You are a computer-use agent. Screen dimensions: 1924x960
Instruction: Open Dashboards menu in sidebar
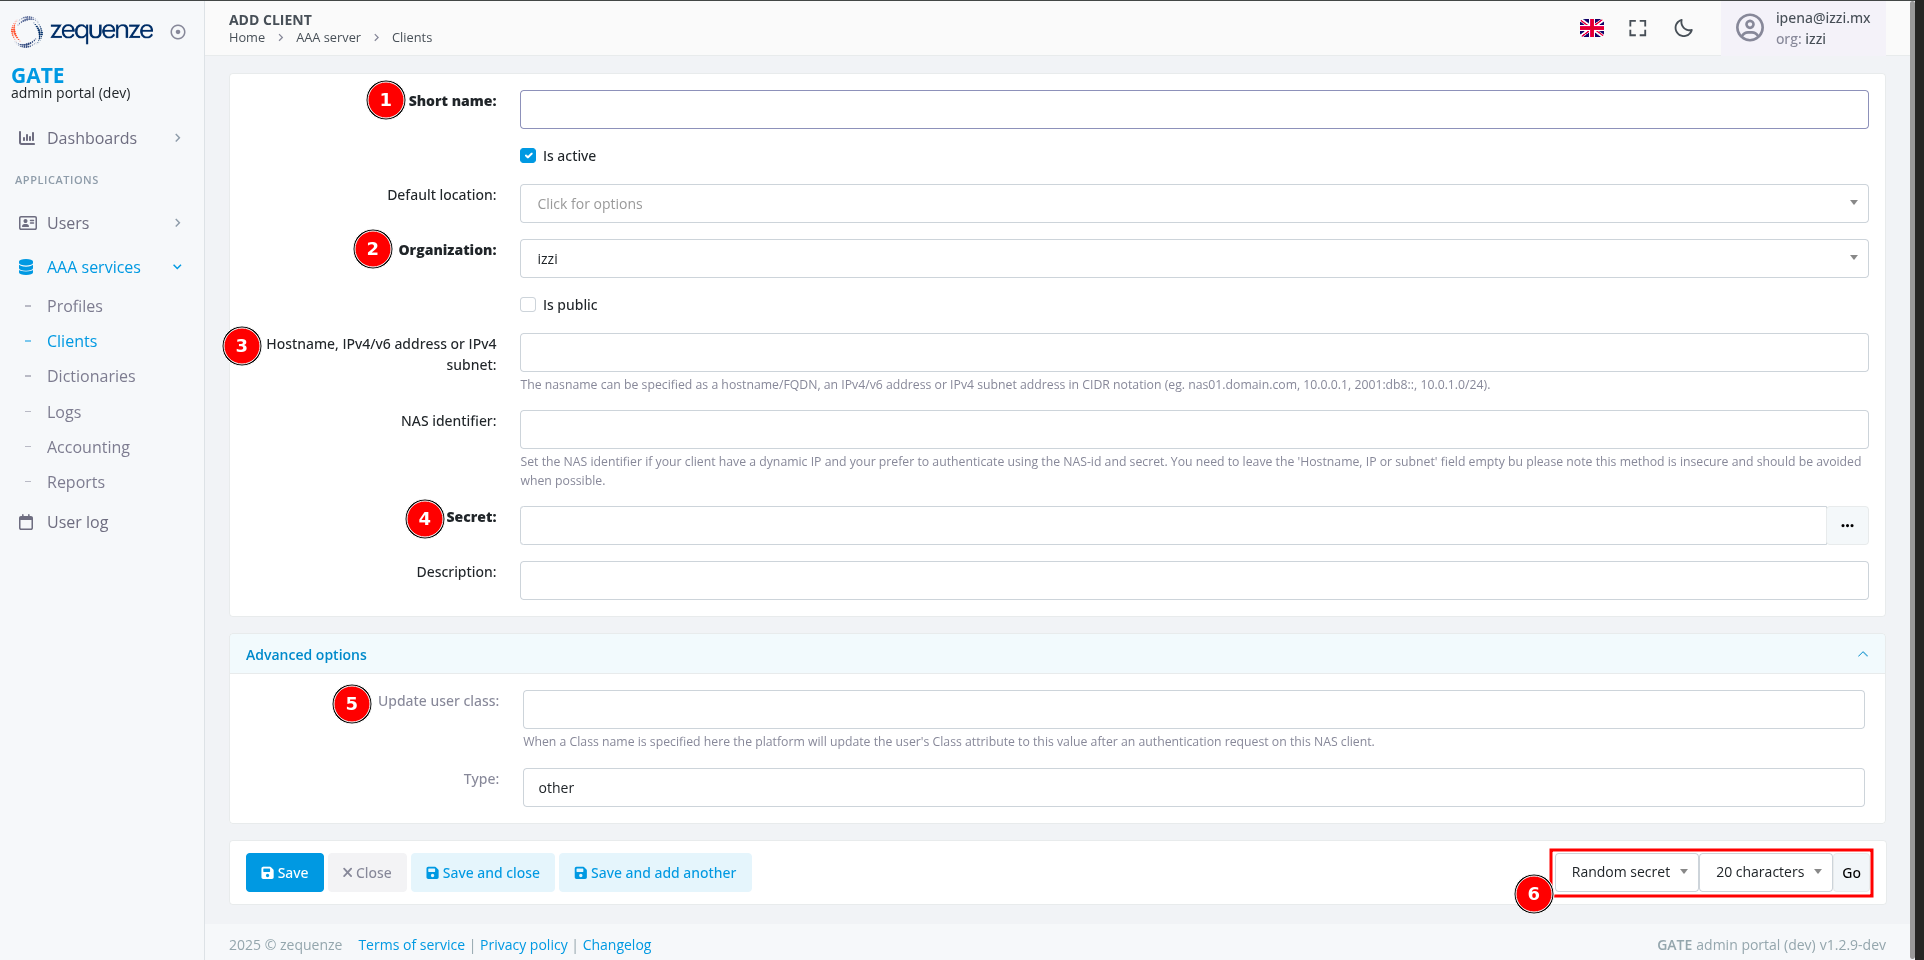(x=92, y=138)
